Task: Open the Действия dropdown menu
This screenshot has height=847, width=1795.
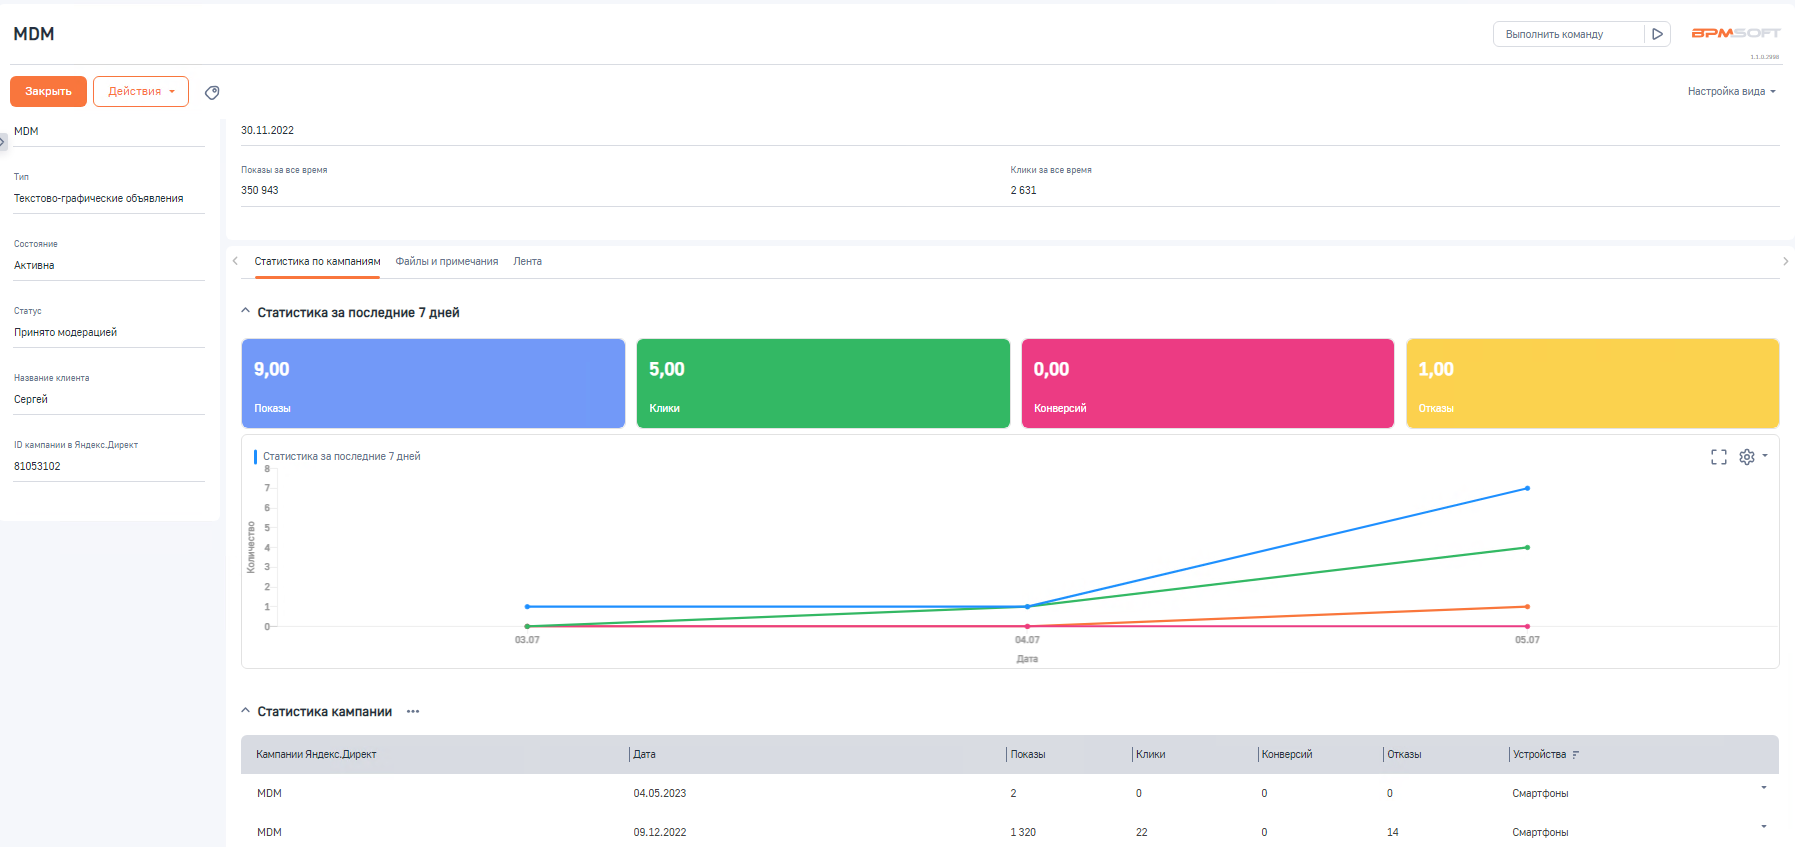Action: [x=141, y=91]
